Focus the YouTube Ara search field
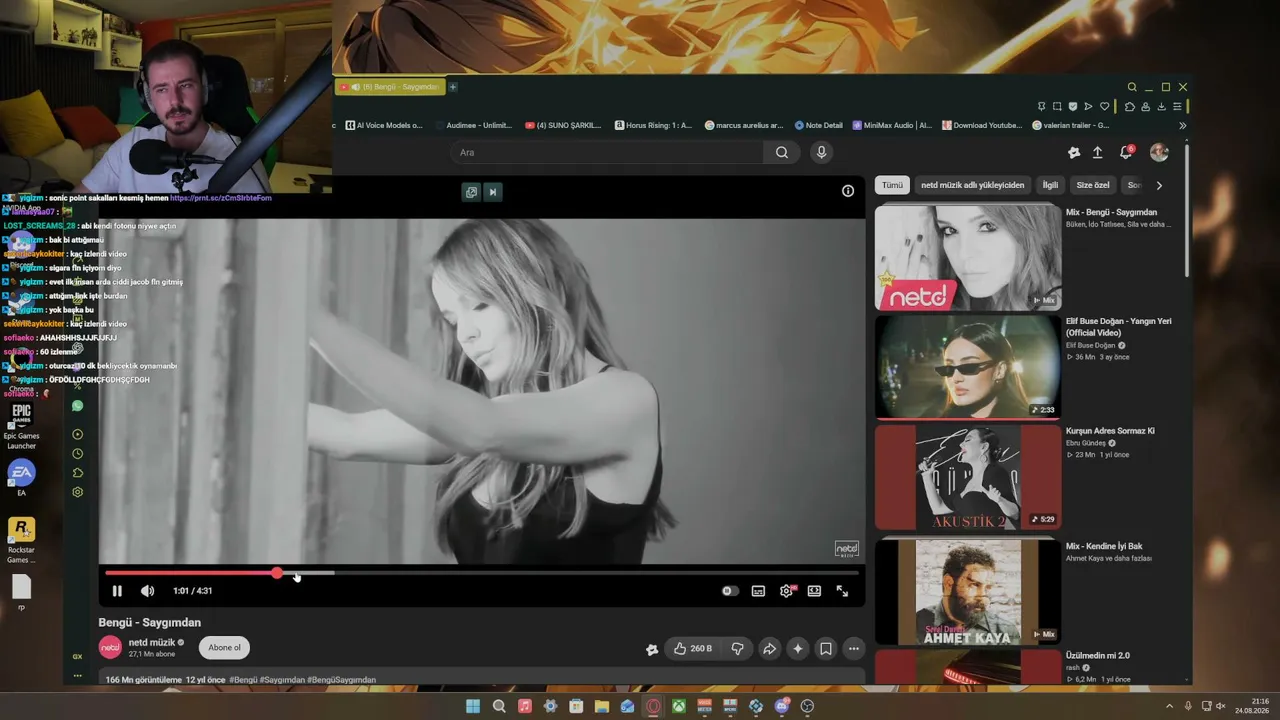The height and width of the screenshot is (720, 1280). click(x=606, y=152)
